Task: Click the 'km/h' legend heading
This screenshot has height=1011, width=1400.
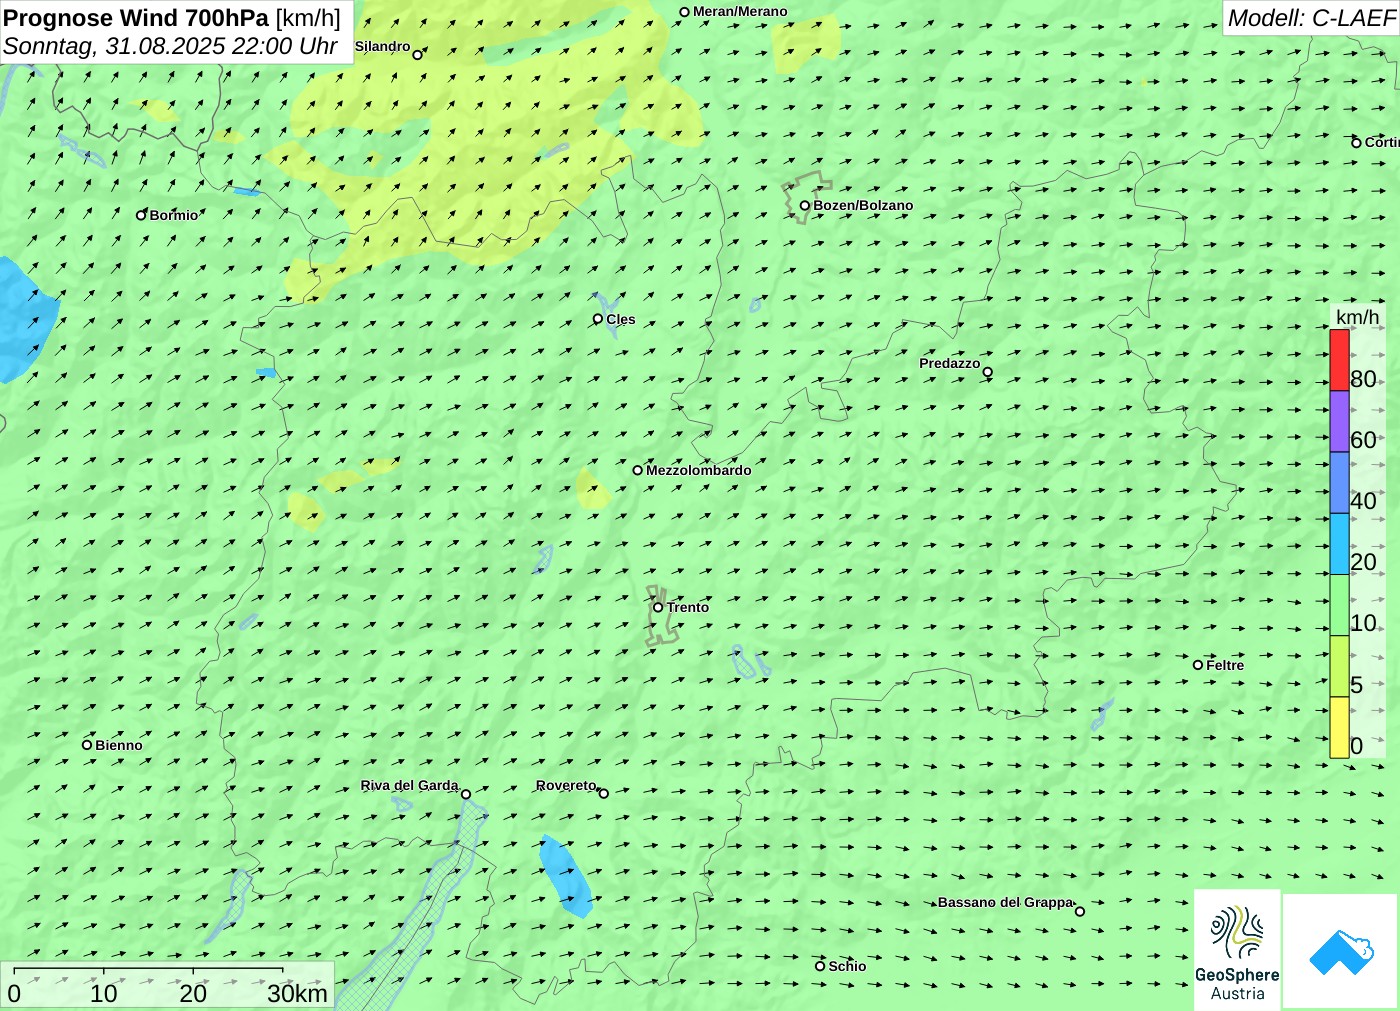Action: tap(1357, 317)
